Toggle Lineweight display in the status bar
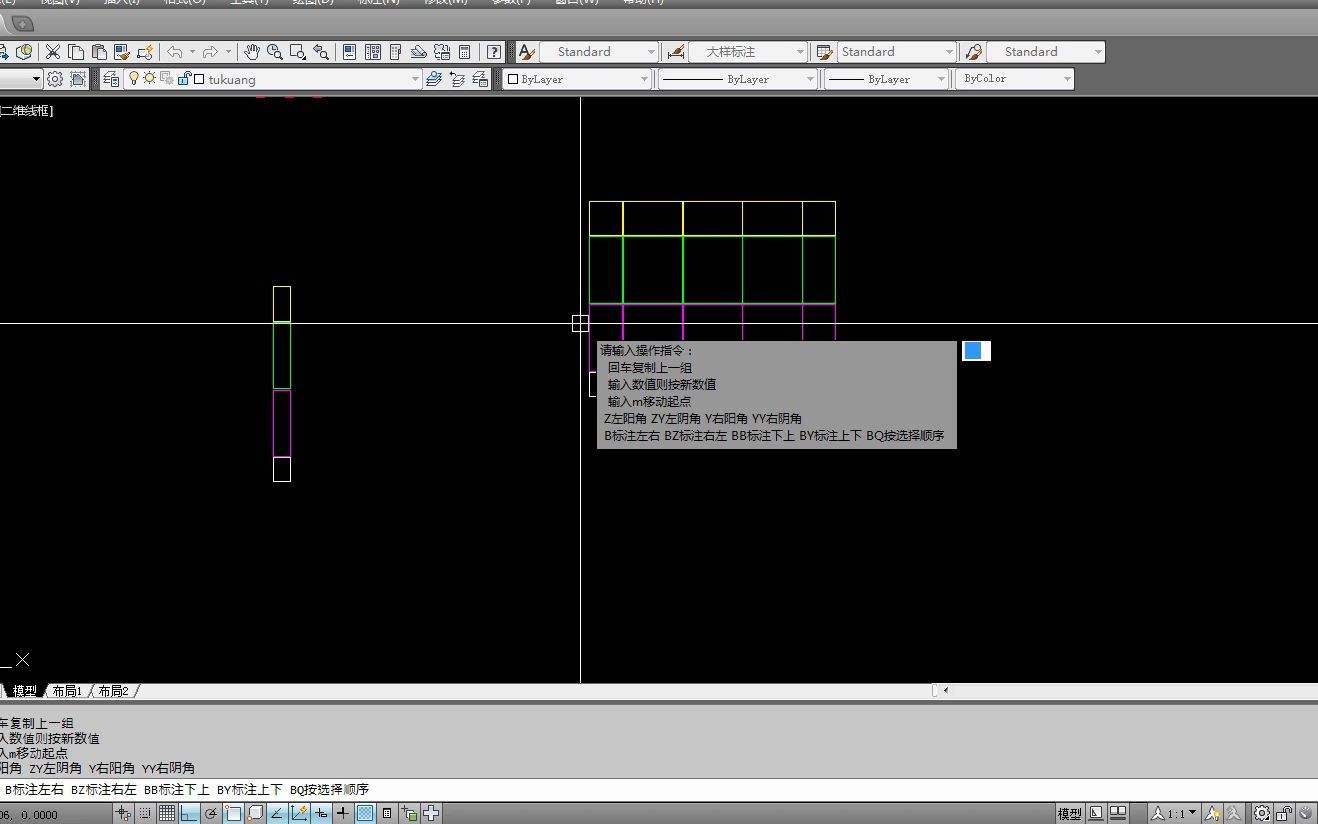Viewport: 1318px width, 824px height. click(342, 813)
